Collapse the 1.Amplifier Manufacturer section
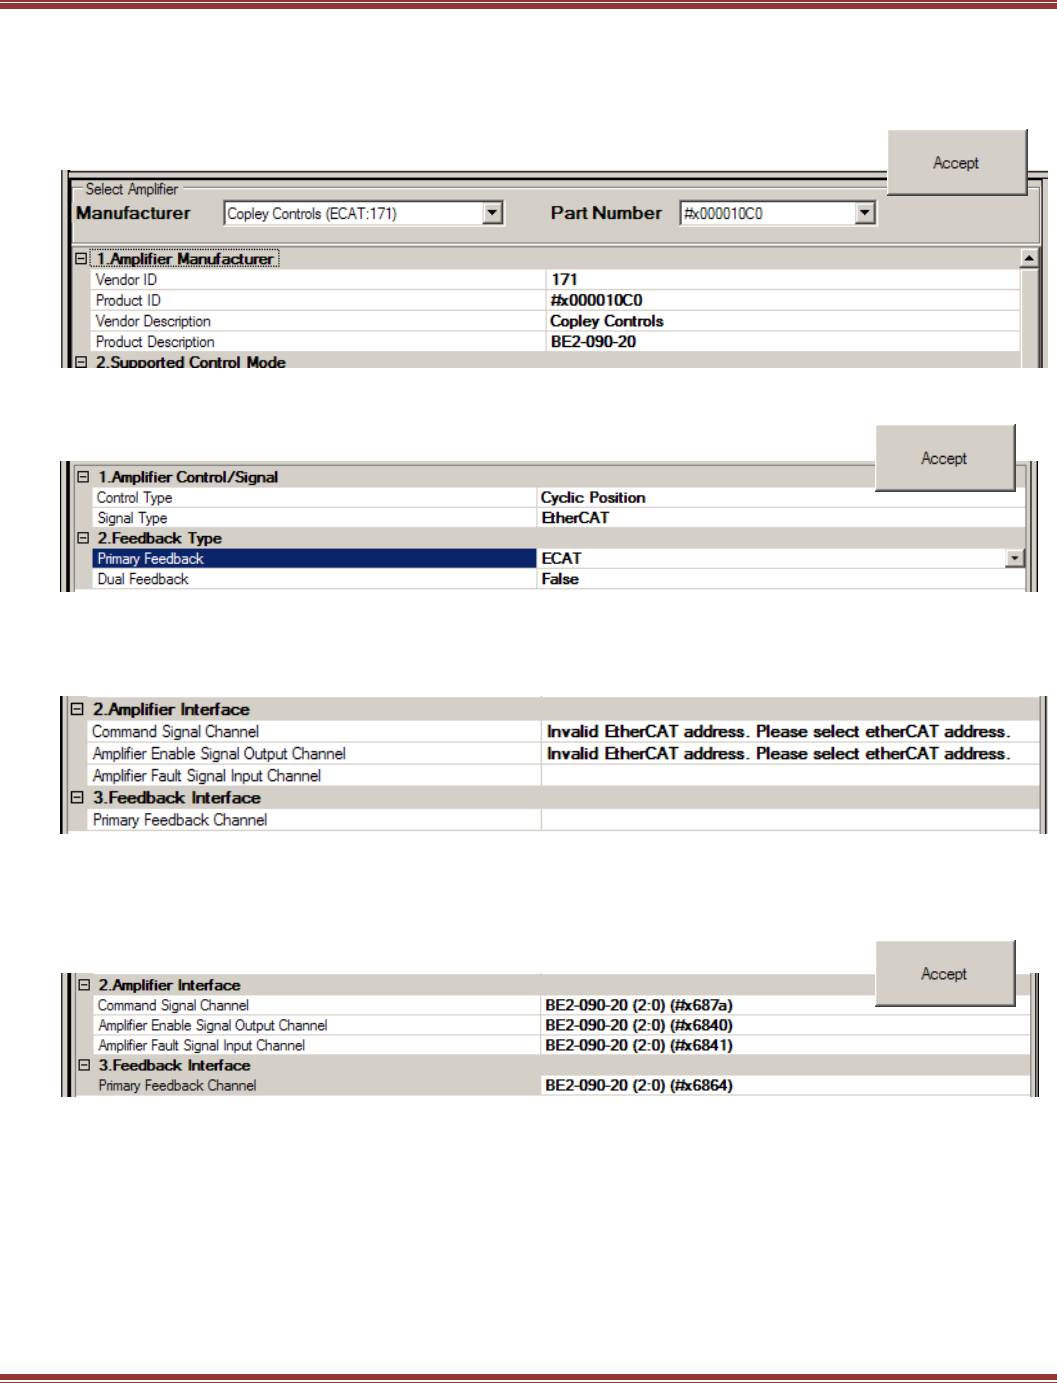 tap(82, 259)
